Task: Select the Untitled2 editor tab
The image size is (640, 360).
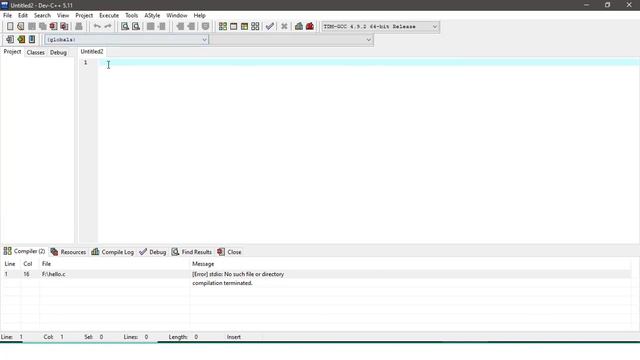Action: tap(92, 52)
